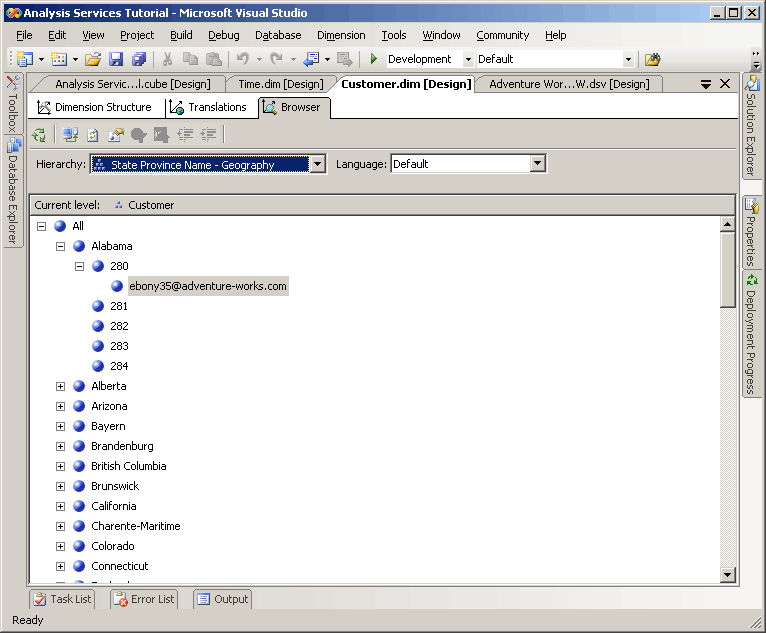Expand the Alberta tree node
Viewport: 766px width, 633px height.
pos(61,386)
